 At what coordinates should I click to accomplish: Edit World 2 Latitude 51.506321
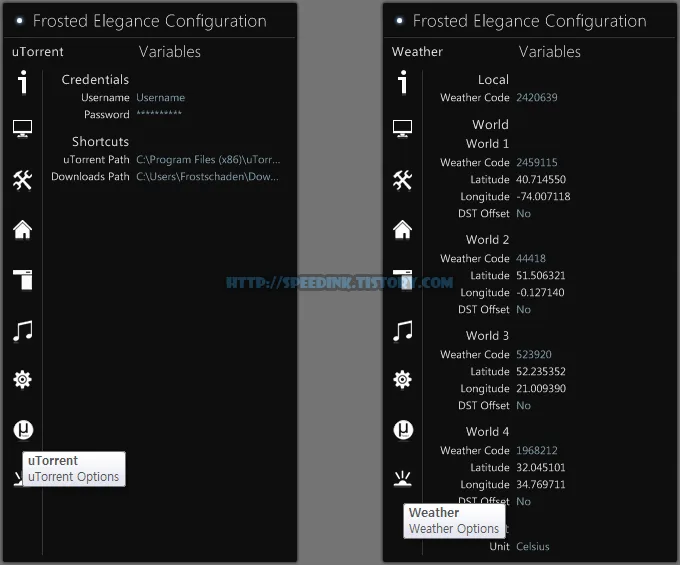pyautogui.click(x=540, y=275)
